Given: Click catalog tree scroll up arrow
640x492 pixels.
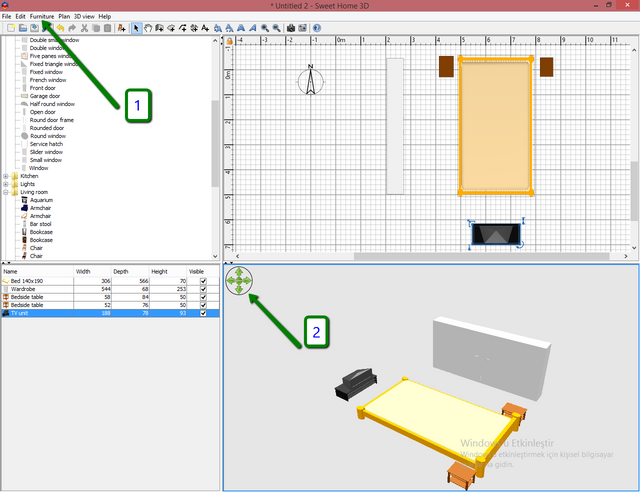Looking at the screenshot, I should tap(215, 40).
